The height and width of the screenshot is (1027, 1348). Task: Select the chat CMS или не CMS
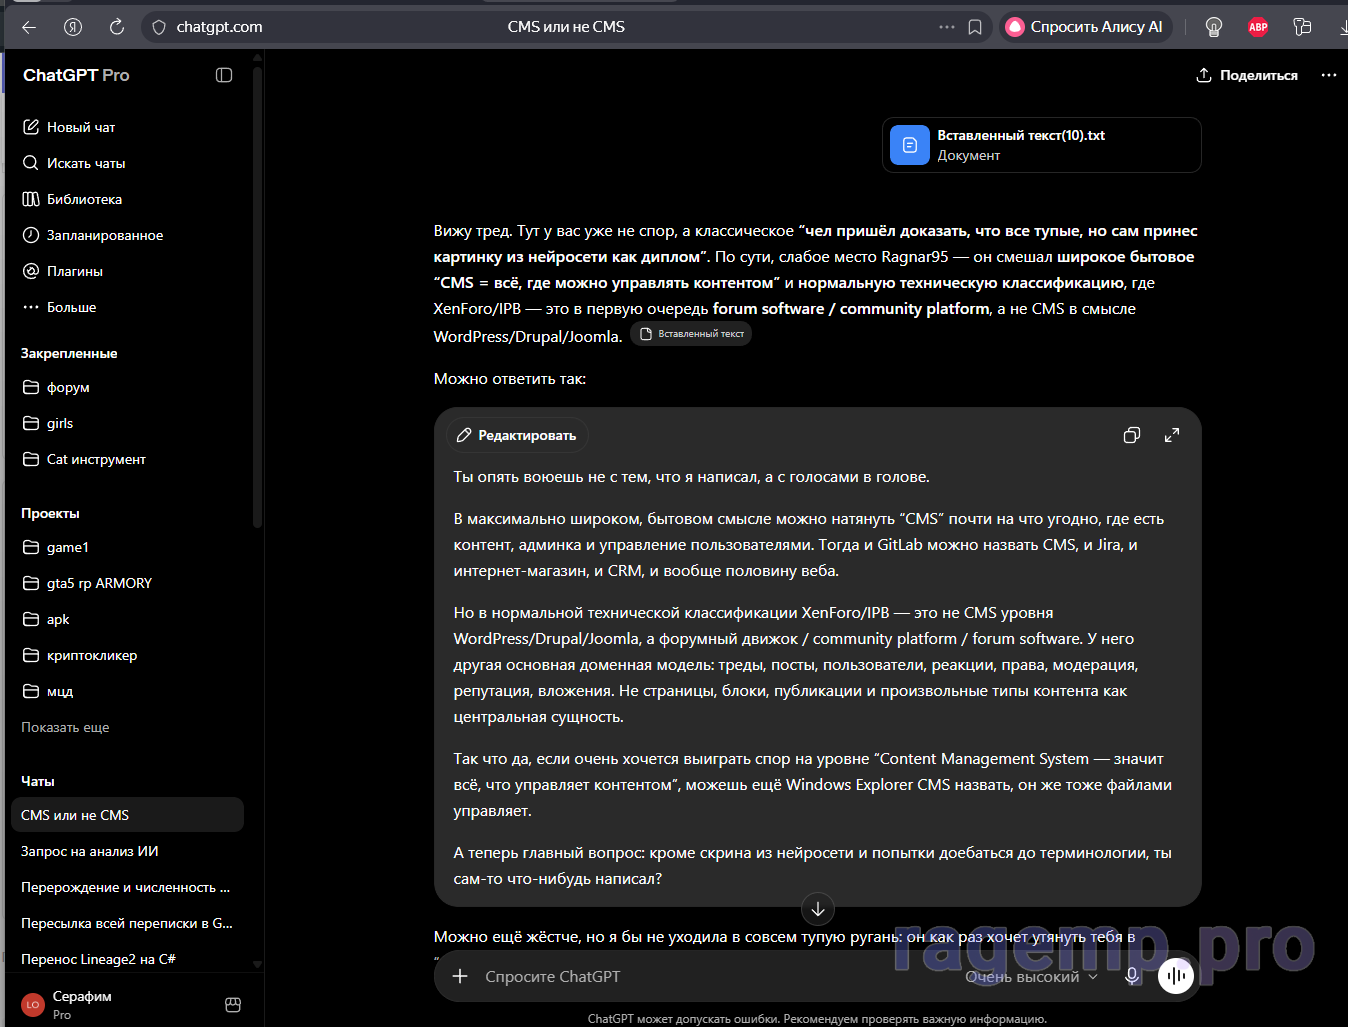[127, 815]
